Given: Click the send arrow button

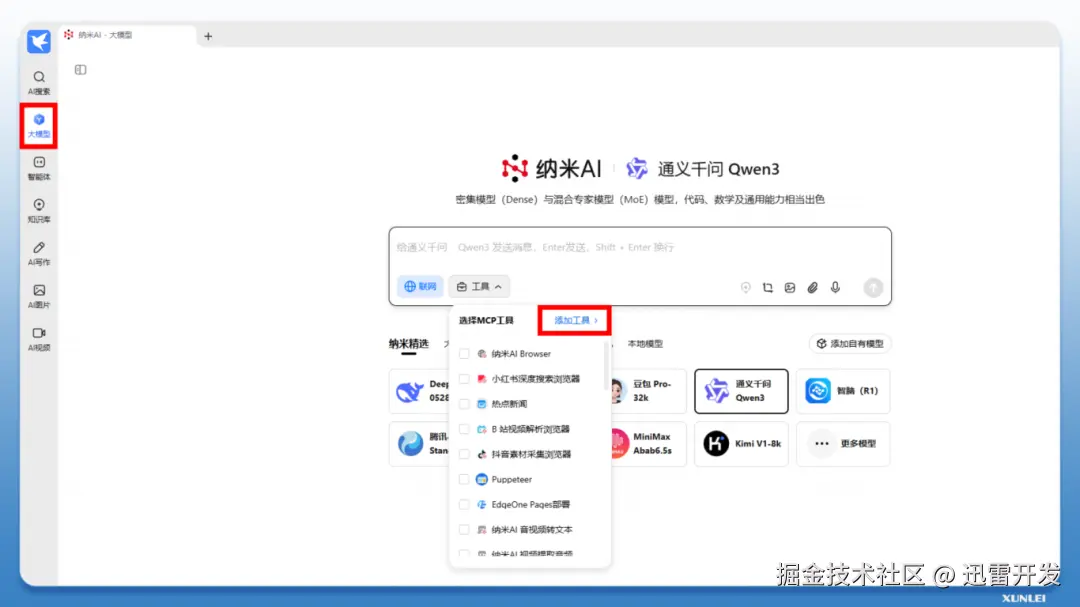Looking at the screenshot, I should point(873,287).
